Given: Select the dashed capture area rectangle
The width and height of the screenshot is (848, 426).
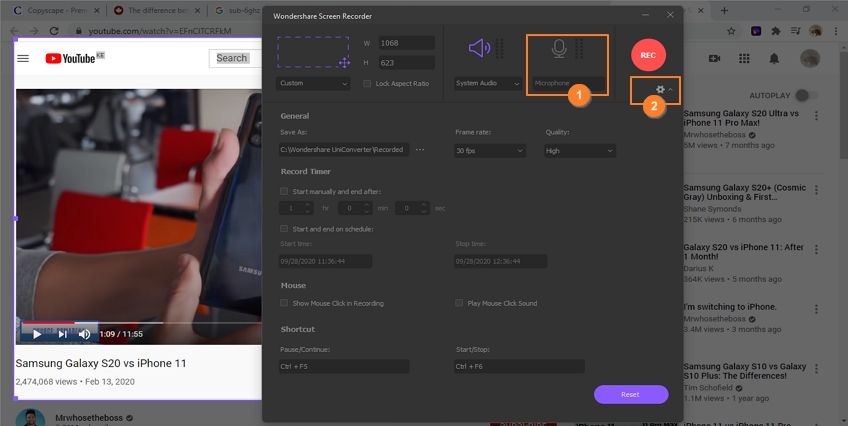Looking at the screenshot, I should pyautogui.click(x=313, y=52).
